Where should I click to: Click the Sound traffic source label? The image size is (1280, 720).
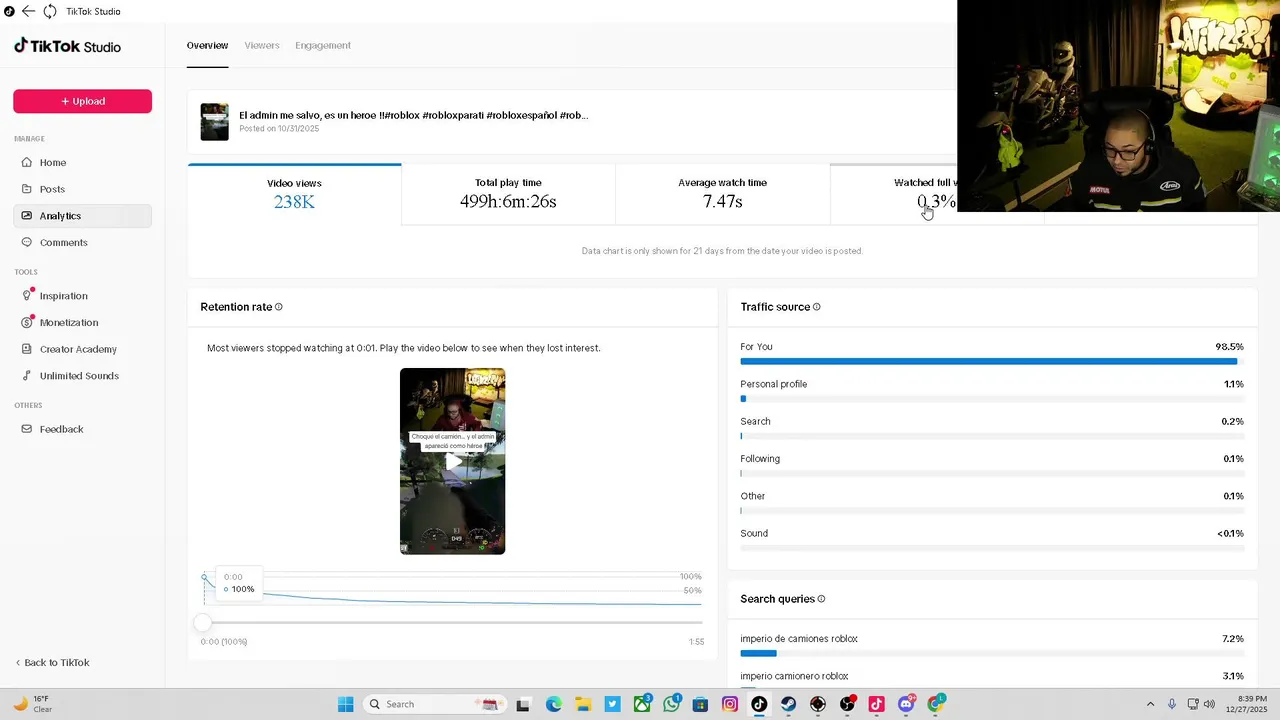[x=754, y=533]
